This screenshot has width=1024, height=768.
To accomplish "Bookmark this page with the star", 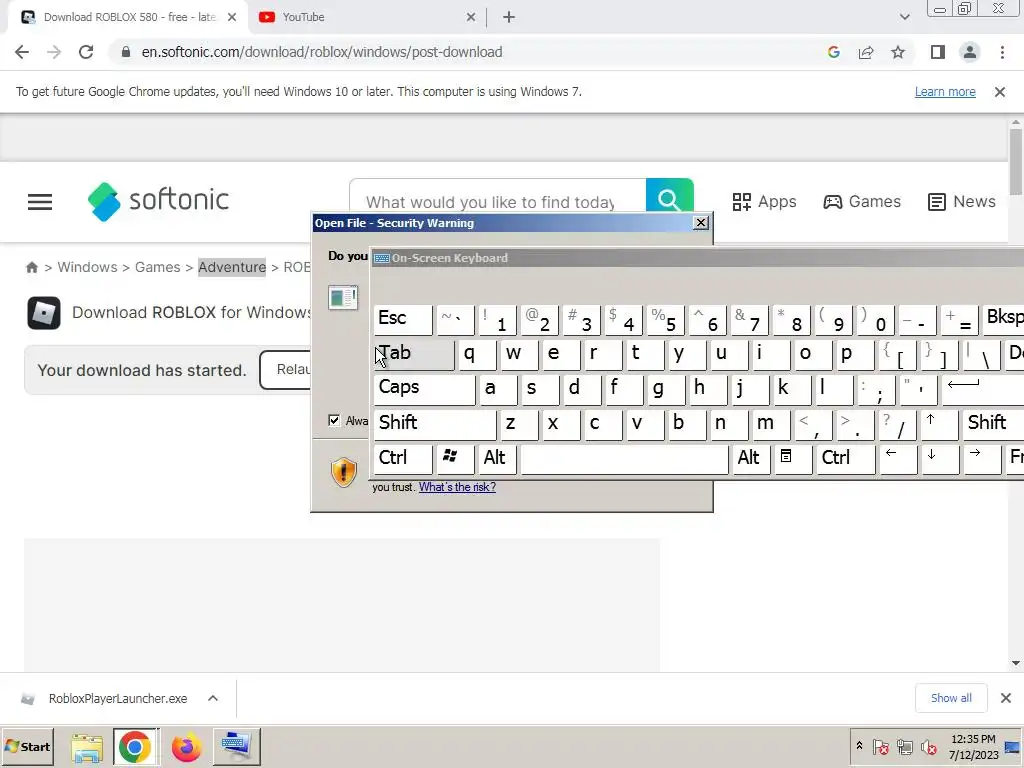I will (898, 52).
